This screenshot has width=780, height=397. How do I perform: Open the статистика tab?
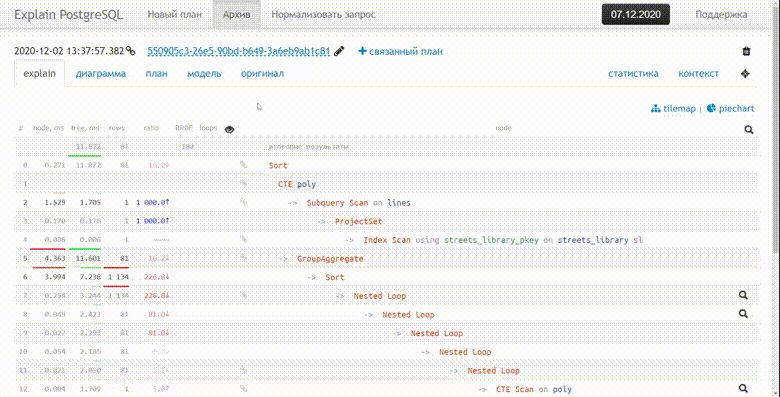[633, 74]
